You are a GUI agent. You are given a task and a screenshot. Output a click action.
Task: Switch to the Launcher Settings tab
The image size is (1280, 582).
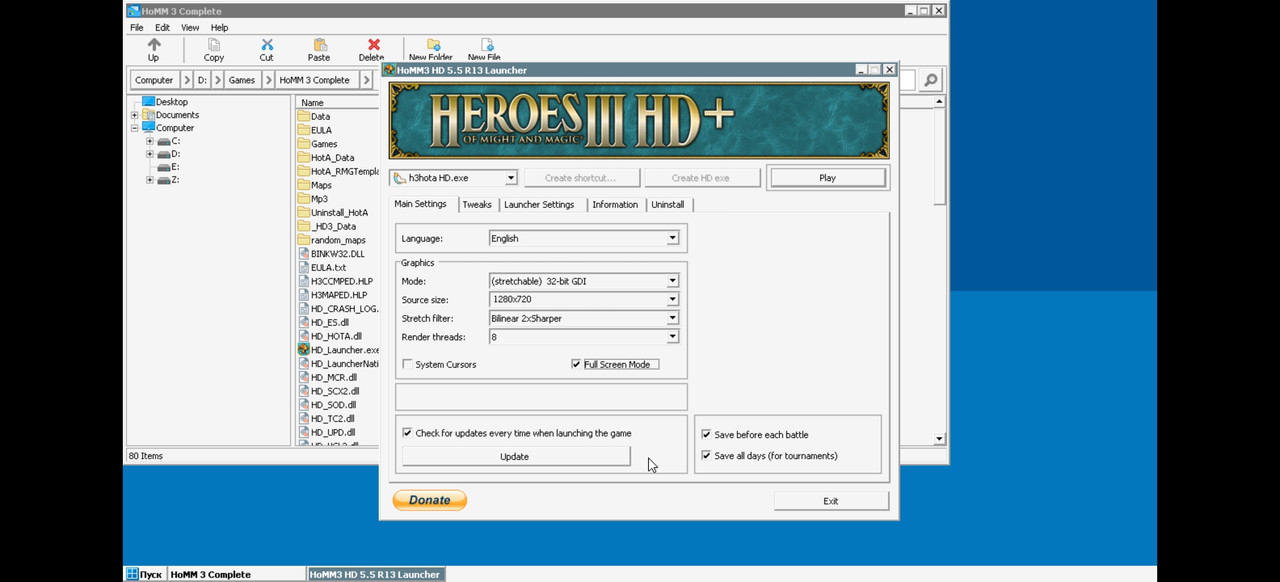coord(539,204)
